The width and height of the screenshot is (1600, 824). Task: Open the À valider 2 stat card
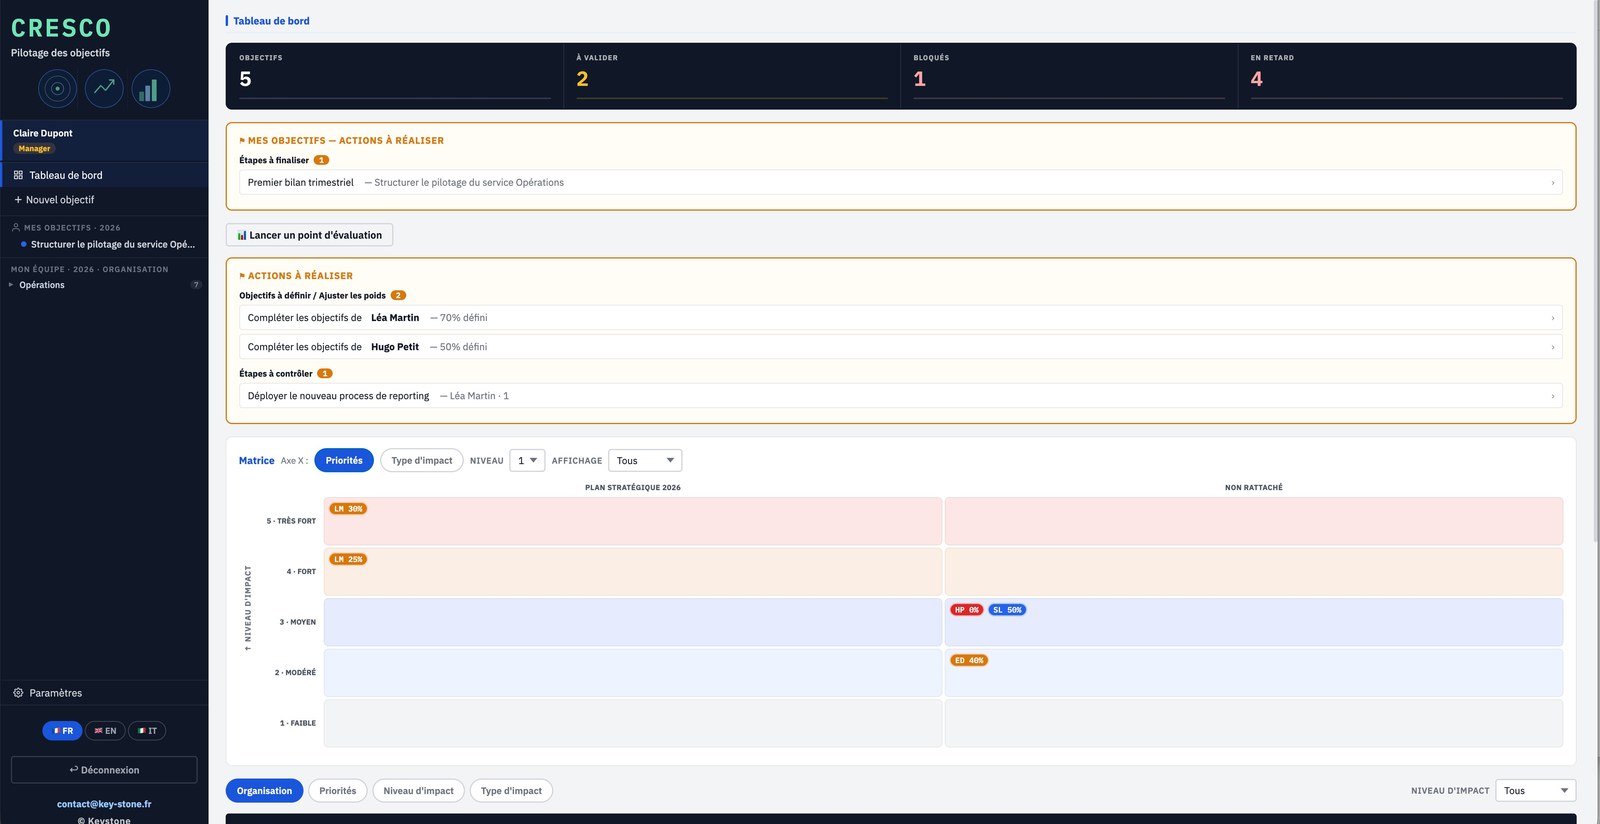point(732,76)
